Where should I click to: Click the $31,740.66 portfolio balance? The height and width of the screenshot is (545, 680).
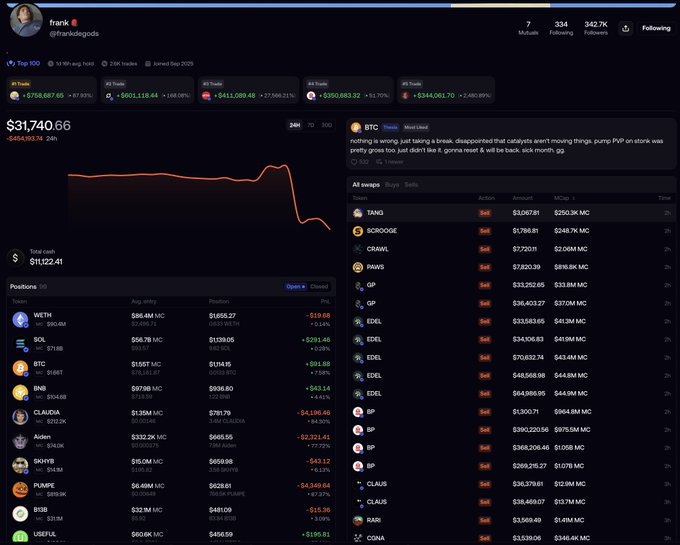[38, 125]
